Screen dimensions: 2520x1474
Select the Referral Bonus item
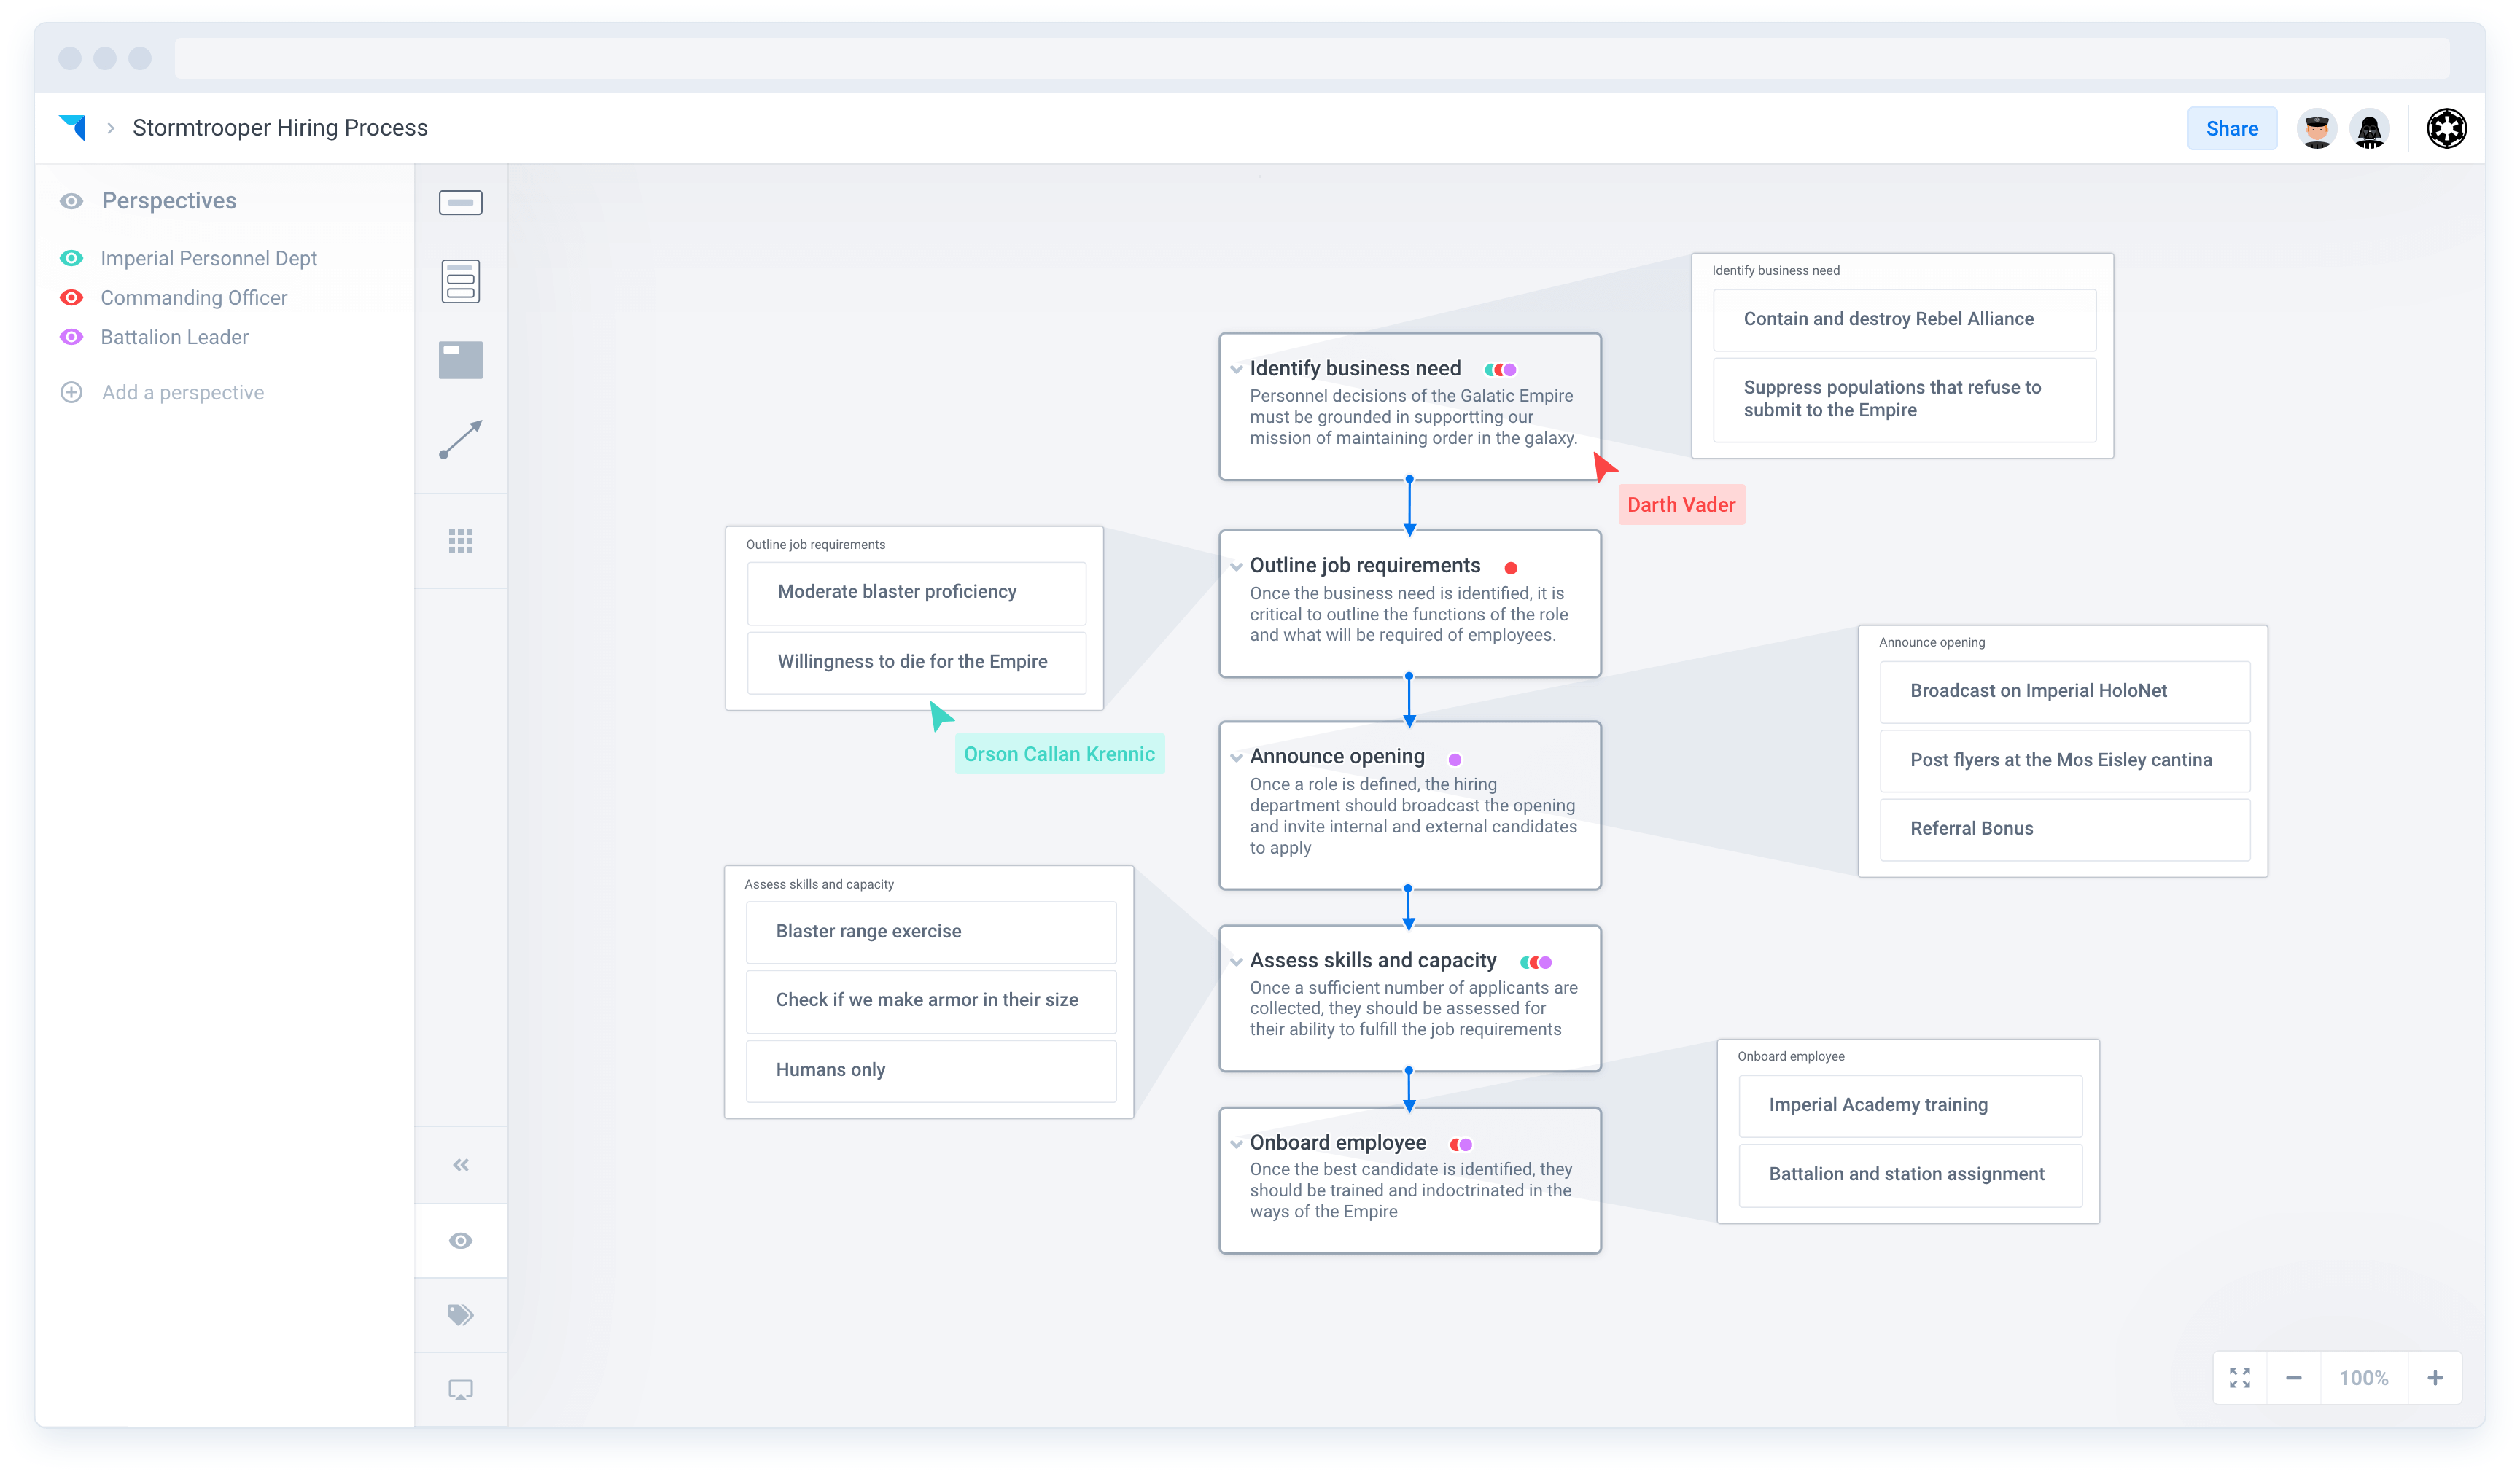click(2064, 829)
